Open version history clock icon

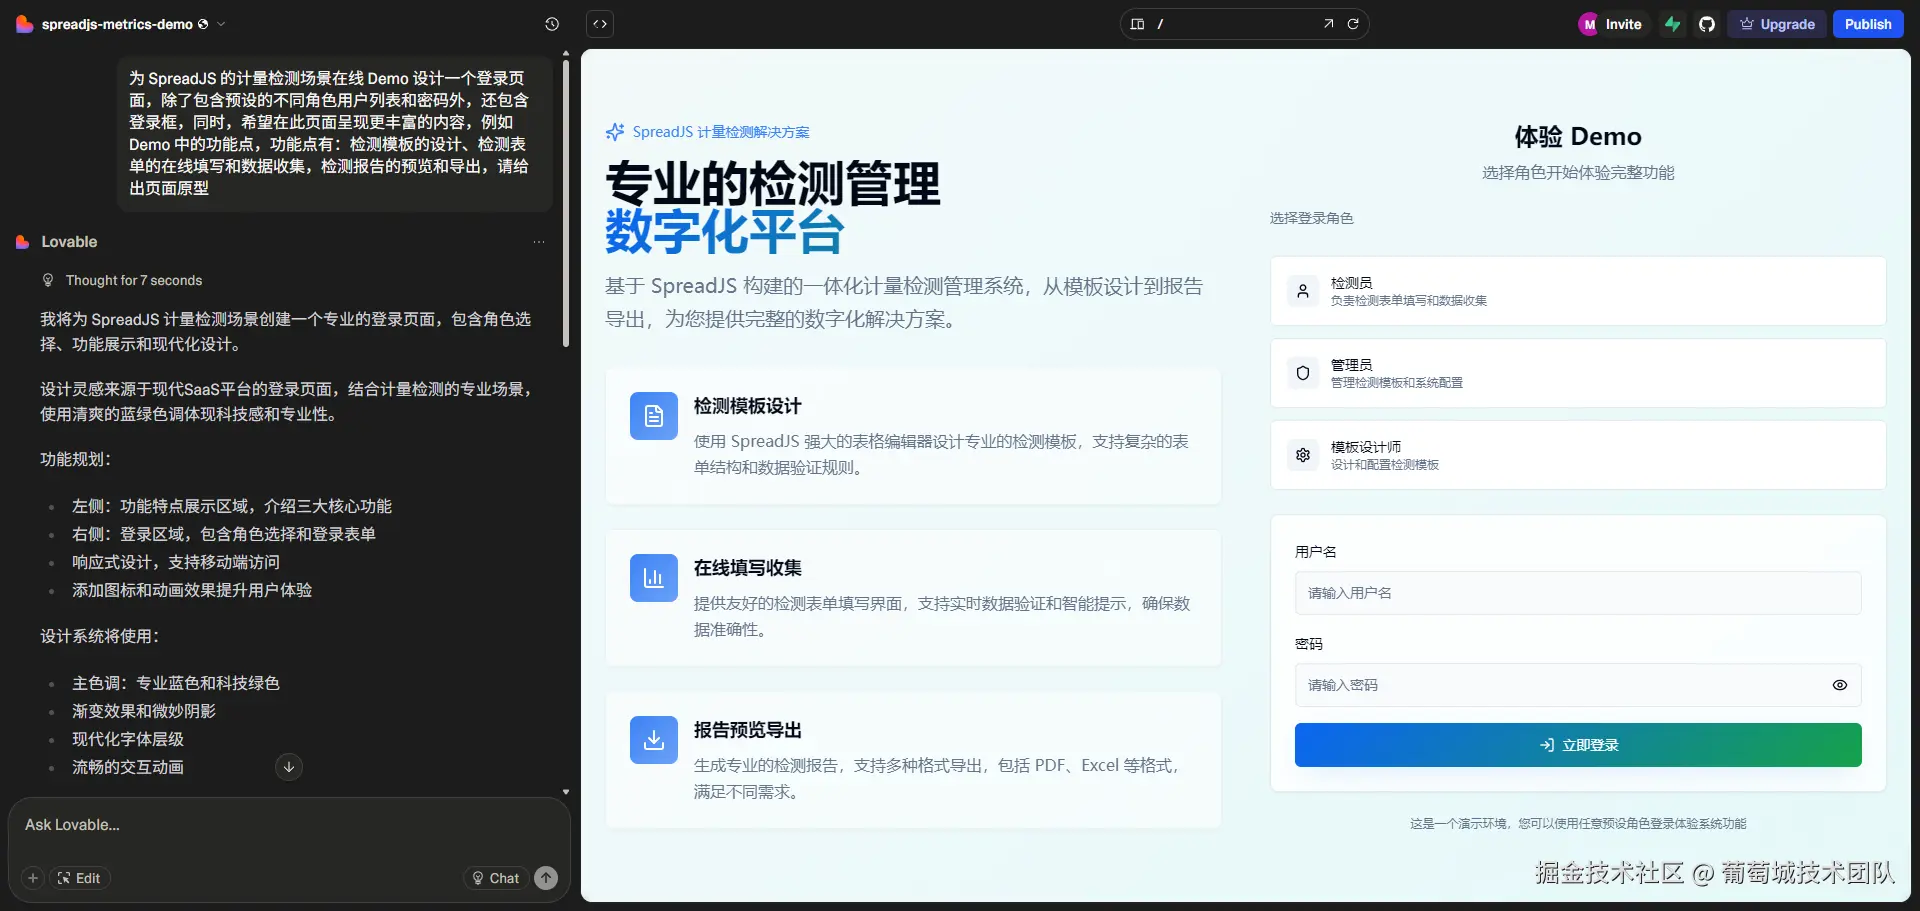(x=552, y=24)
